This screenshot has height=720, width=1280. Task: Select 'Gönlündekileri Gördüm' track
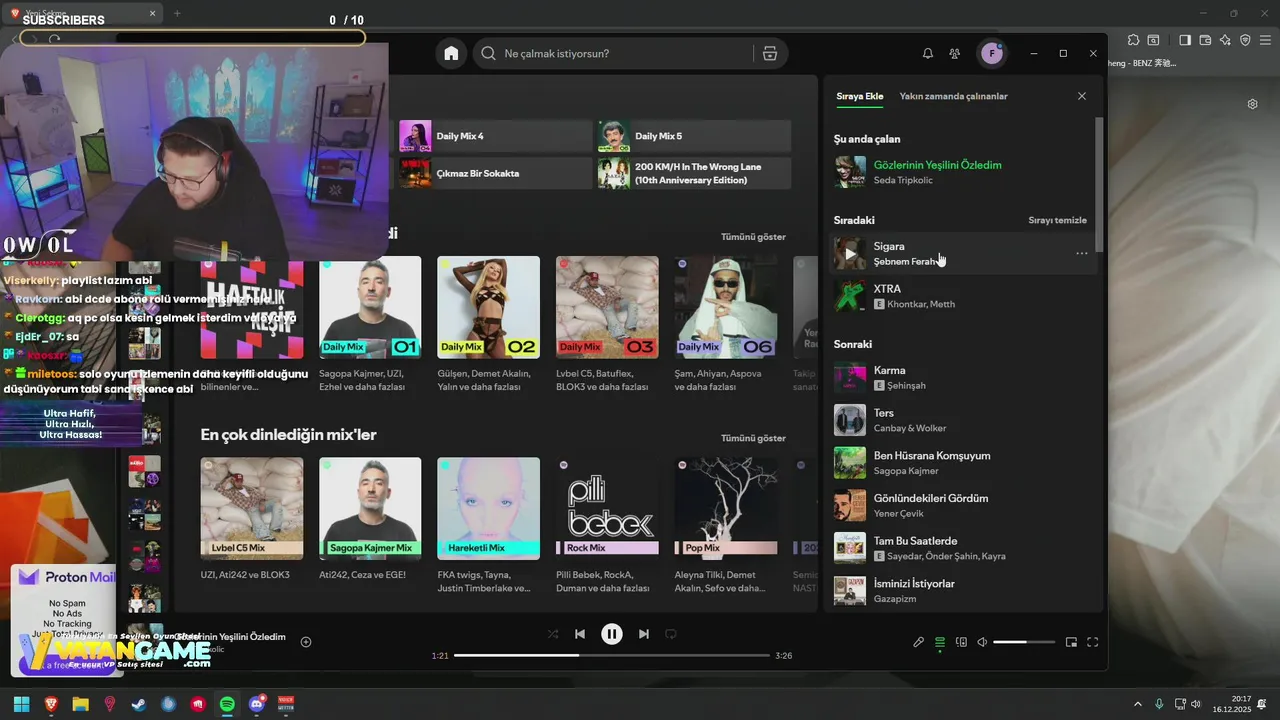(x=963, y=506)
